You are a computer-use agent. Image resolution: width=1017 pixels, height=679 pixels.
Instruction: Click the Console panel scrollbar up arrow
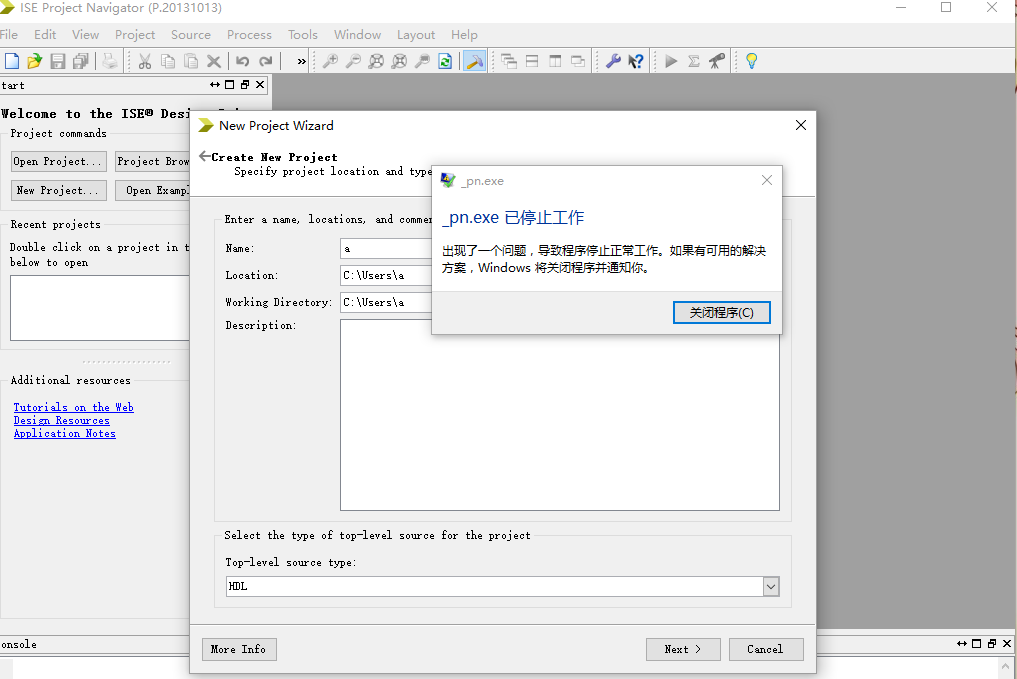[1006, 665]
